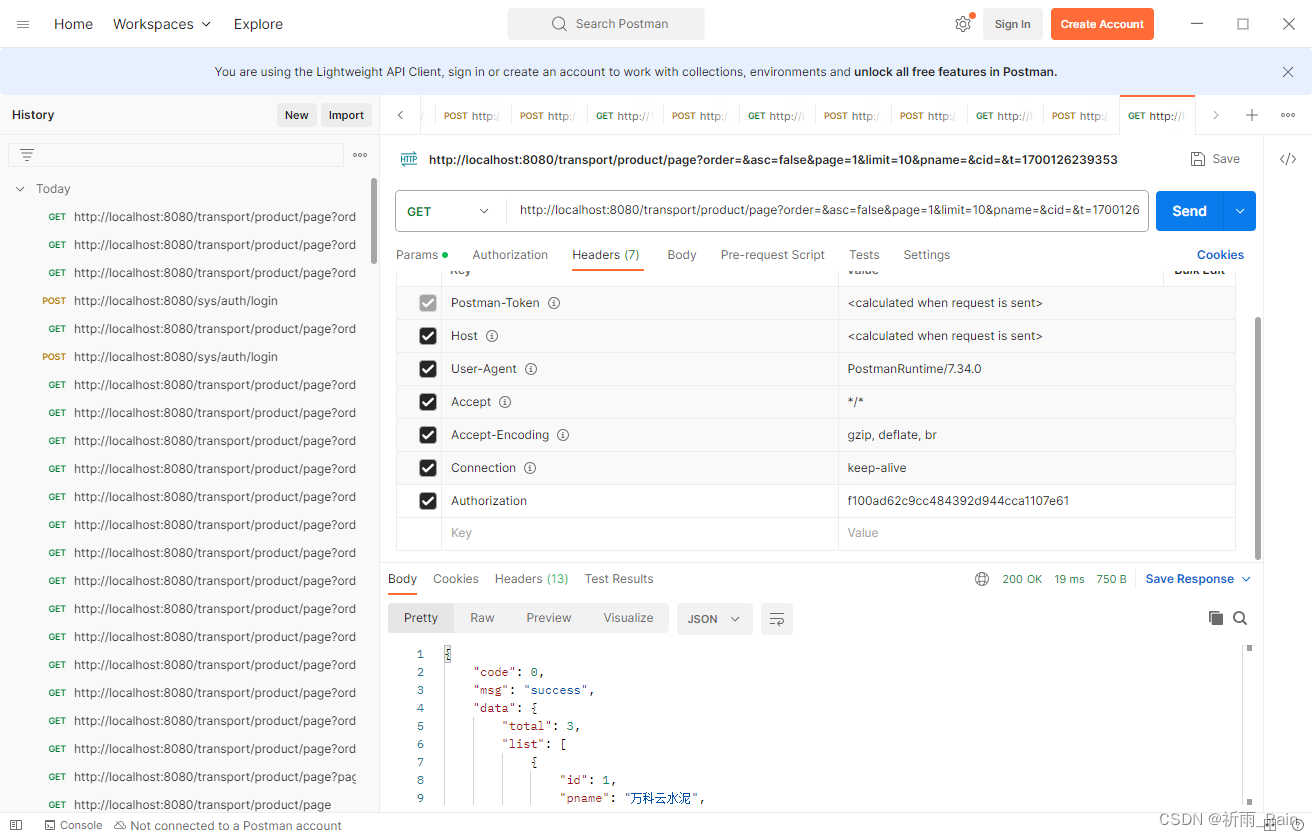1312x837 pixels.
Task: Toggle word wrap in response body
Action: [x=777, y=619]
